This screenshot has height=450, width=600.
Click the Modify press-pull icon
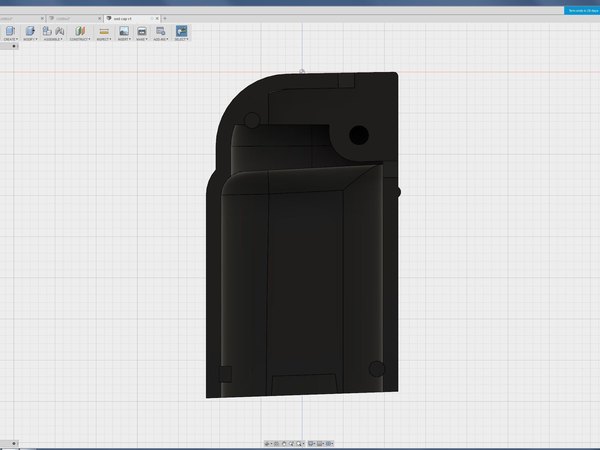pyautogui.click(x=30, y=31)
